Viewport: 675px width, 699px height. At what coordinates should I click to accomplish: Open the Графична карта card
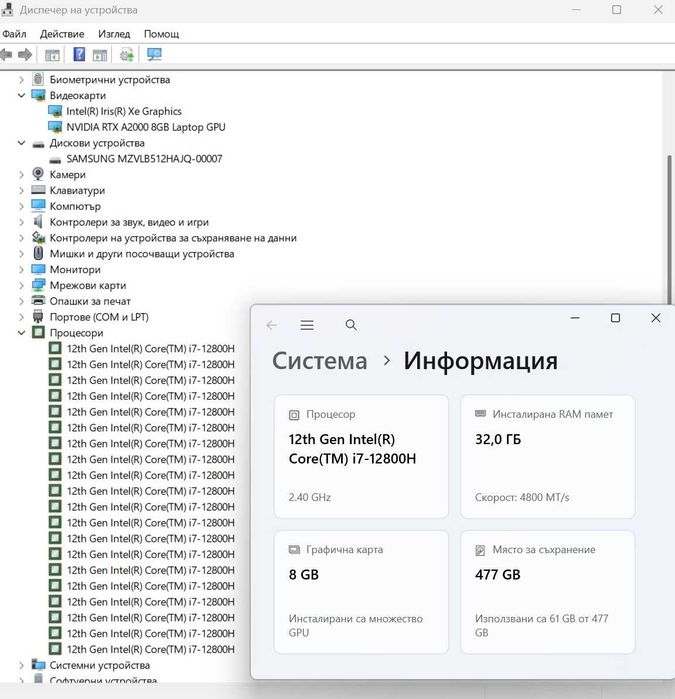point(361,592)
